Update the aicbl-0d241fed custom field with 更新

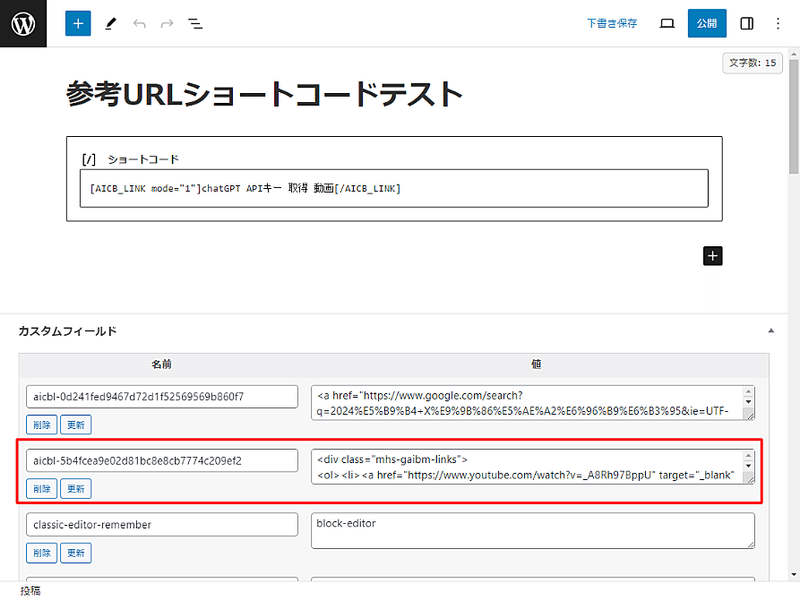pyautogui.click(x=76, y=424)
